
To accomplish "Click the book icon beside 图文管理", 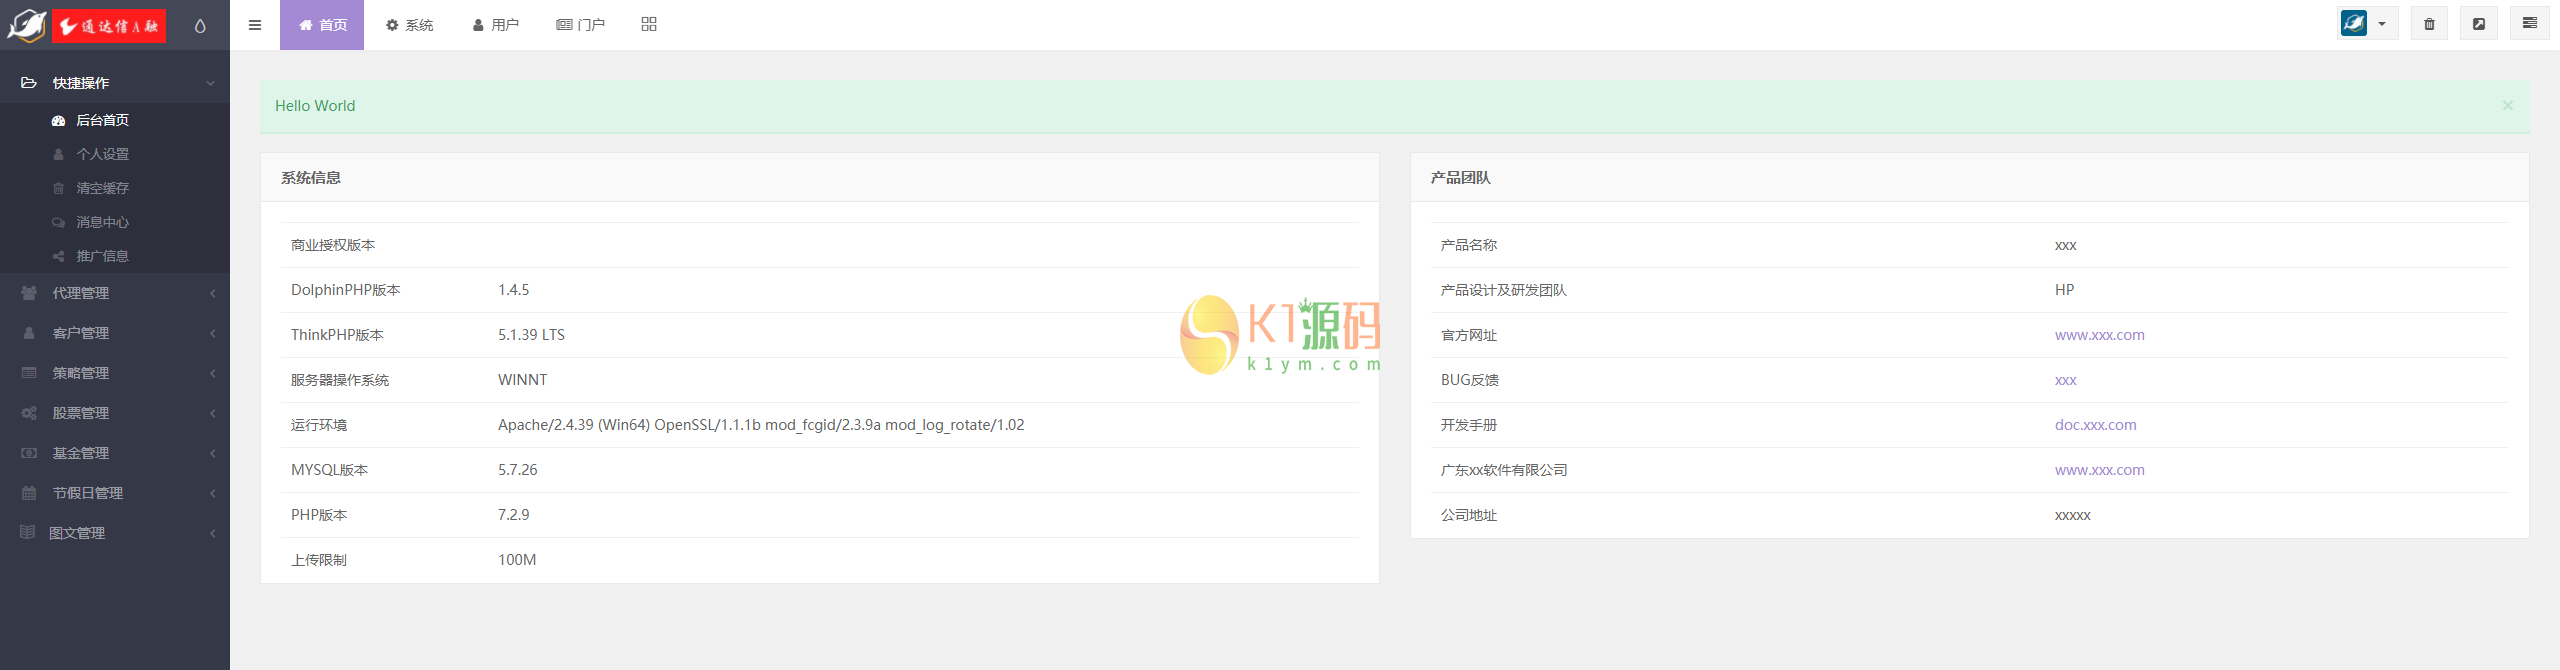I will click(x=28, y=532).
